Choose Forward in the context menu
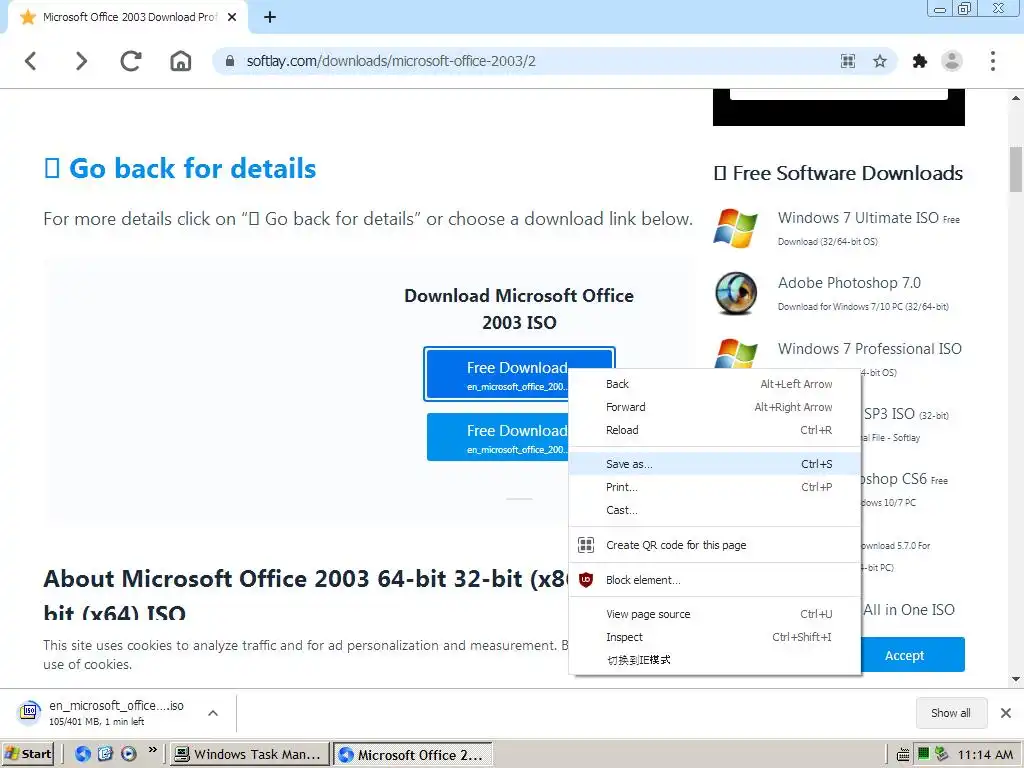The height and width of the screenshot is (768, 1024). (714, 407)
